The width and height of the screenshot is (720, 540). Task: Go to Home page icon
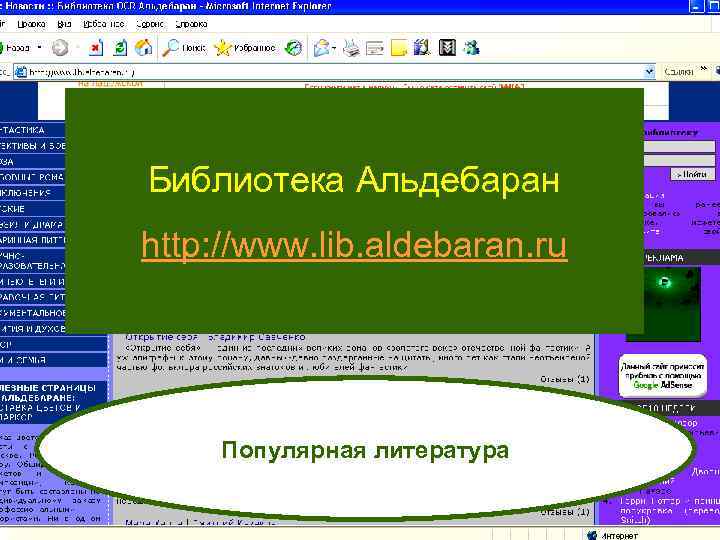(x=143, y=48)
